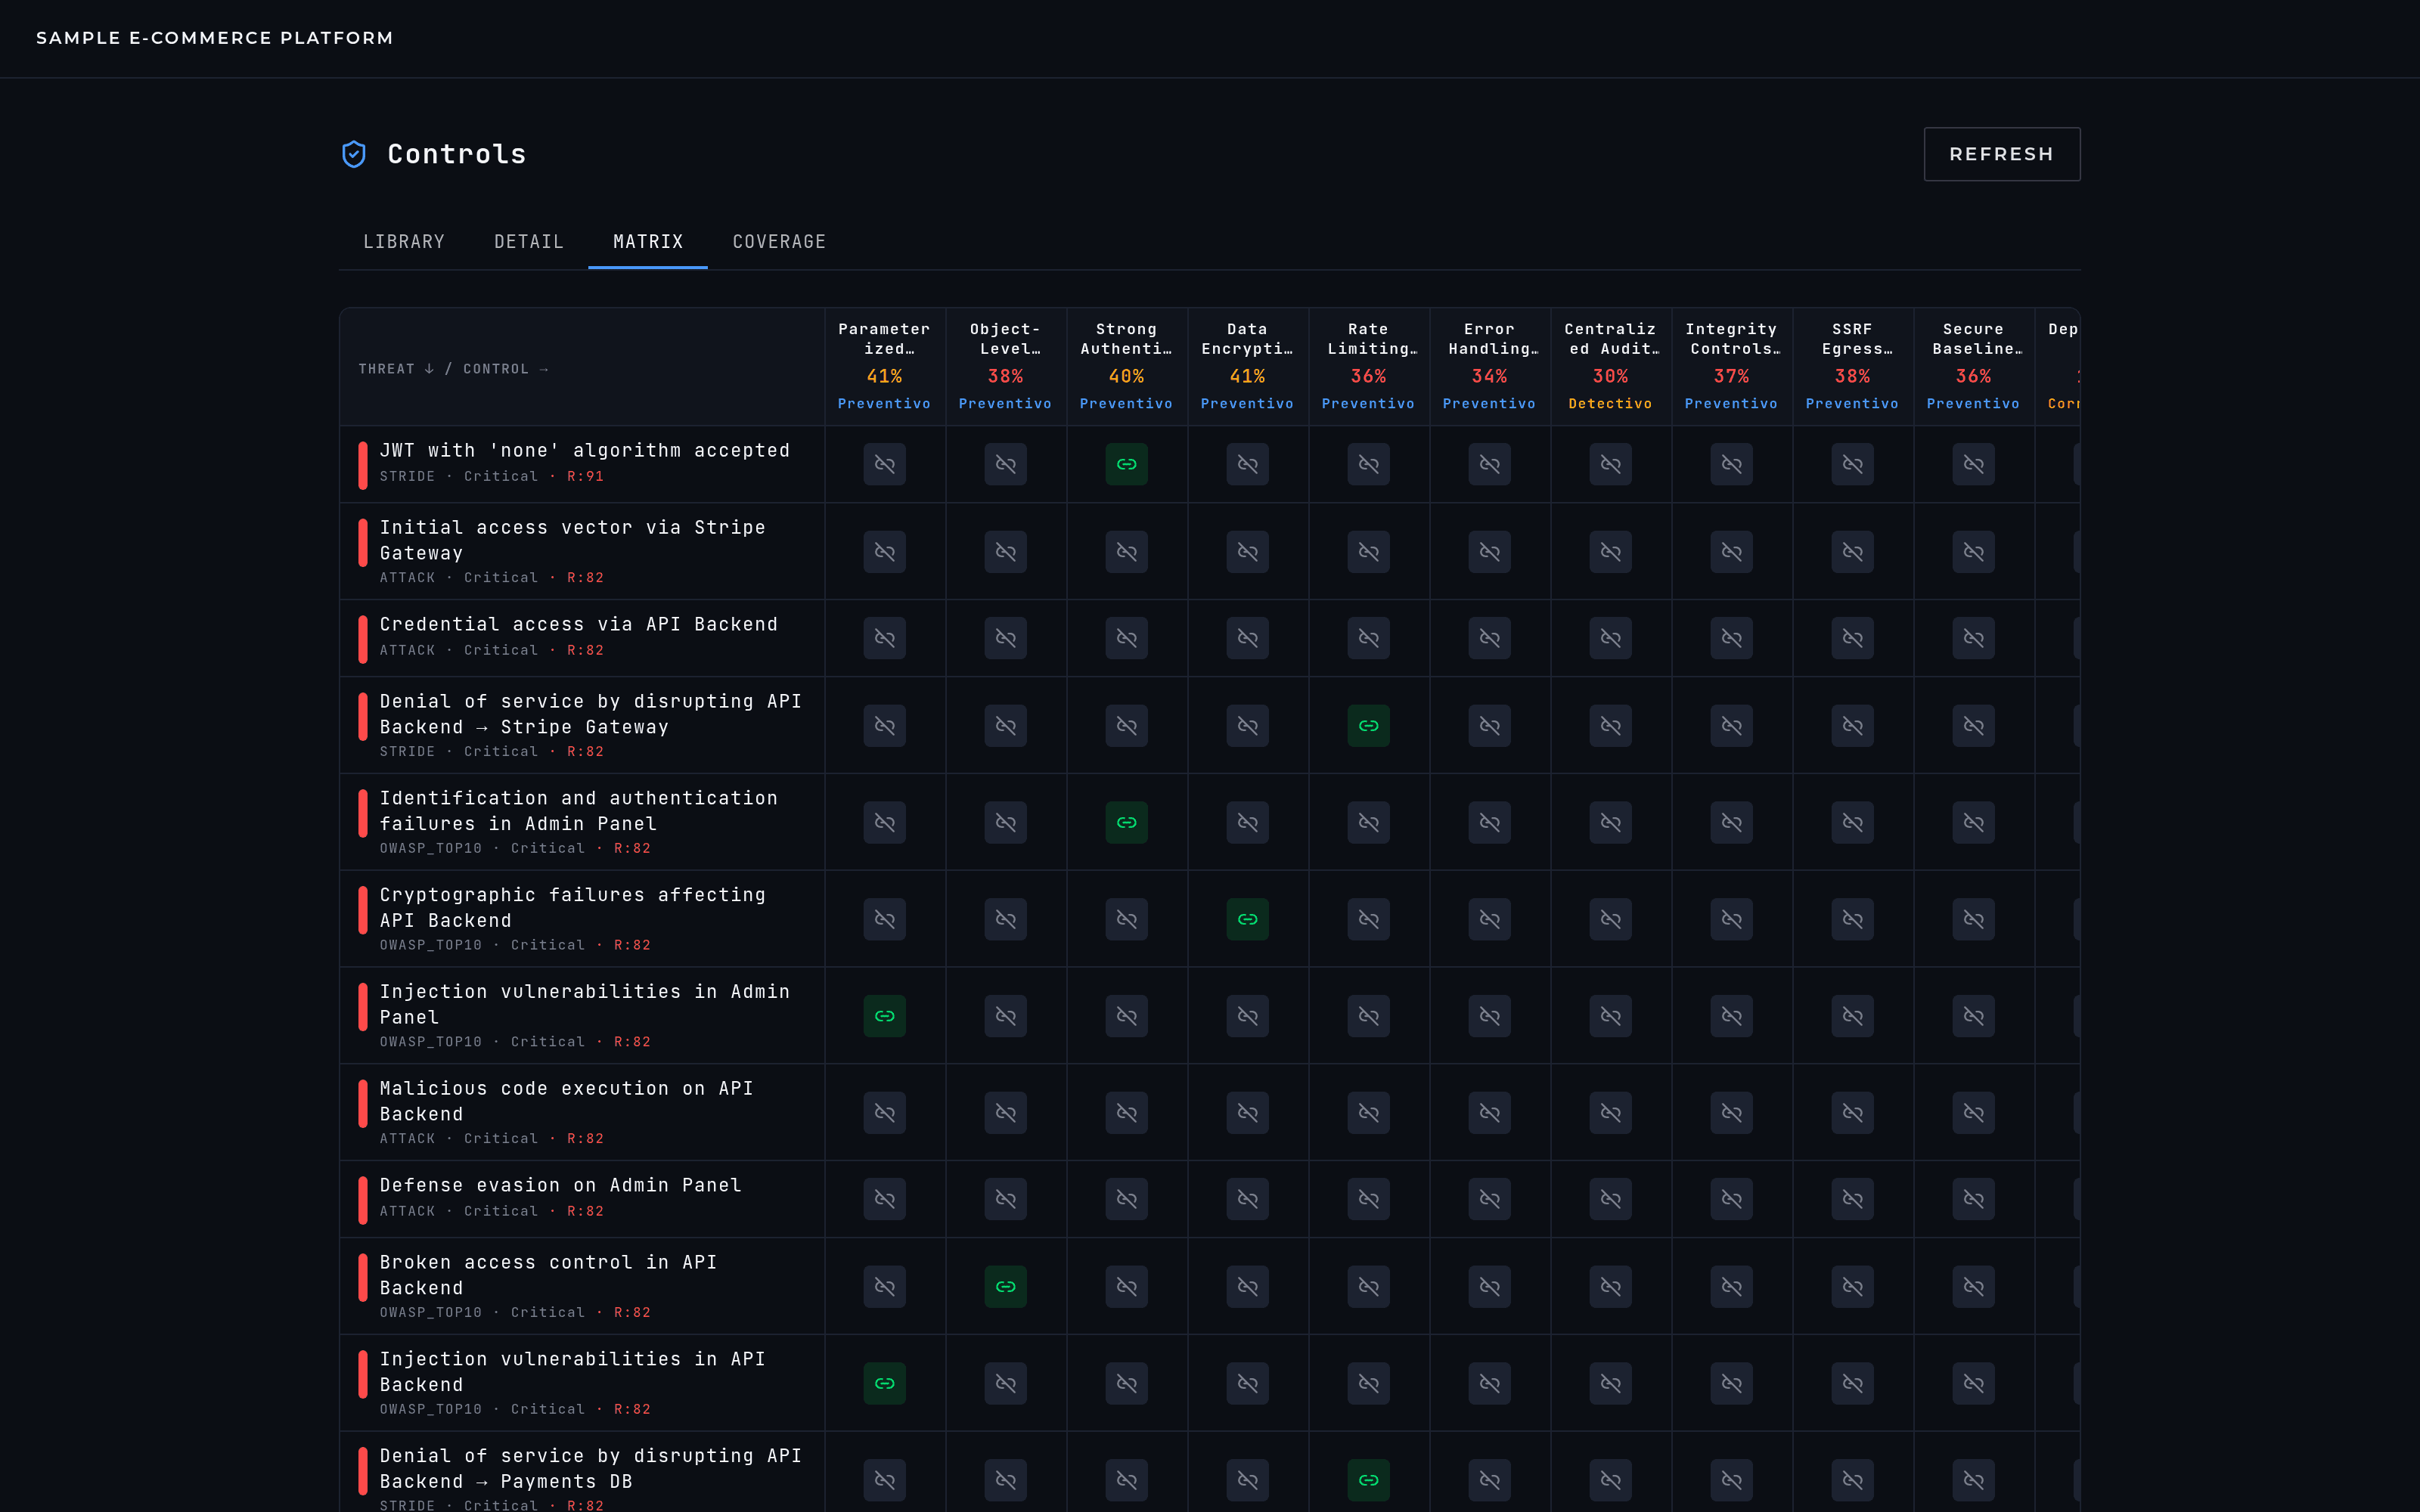Screen dimensions: 2420x1512
Task: Select threat 'Credential access via API Backend'
Action: tap(582, 638)
